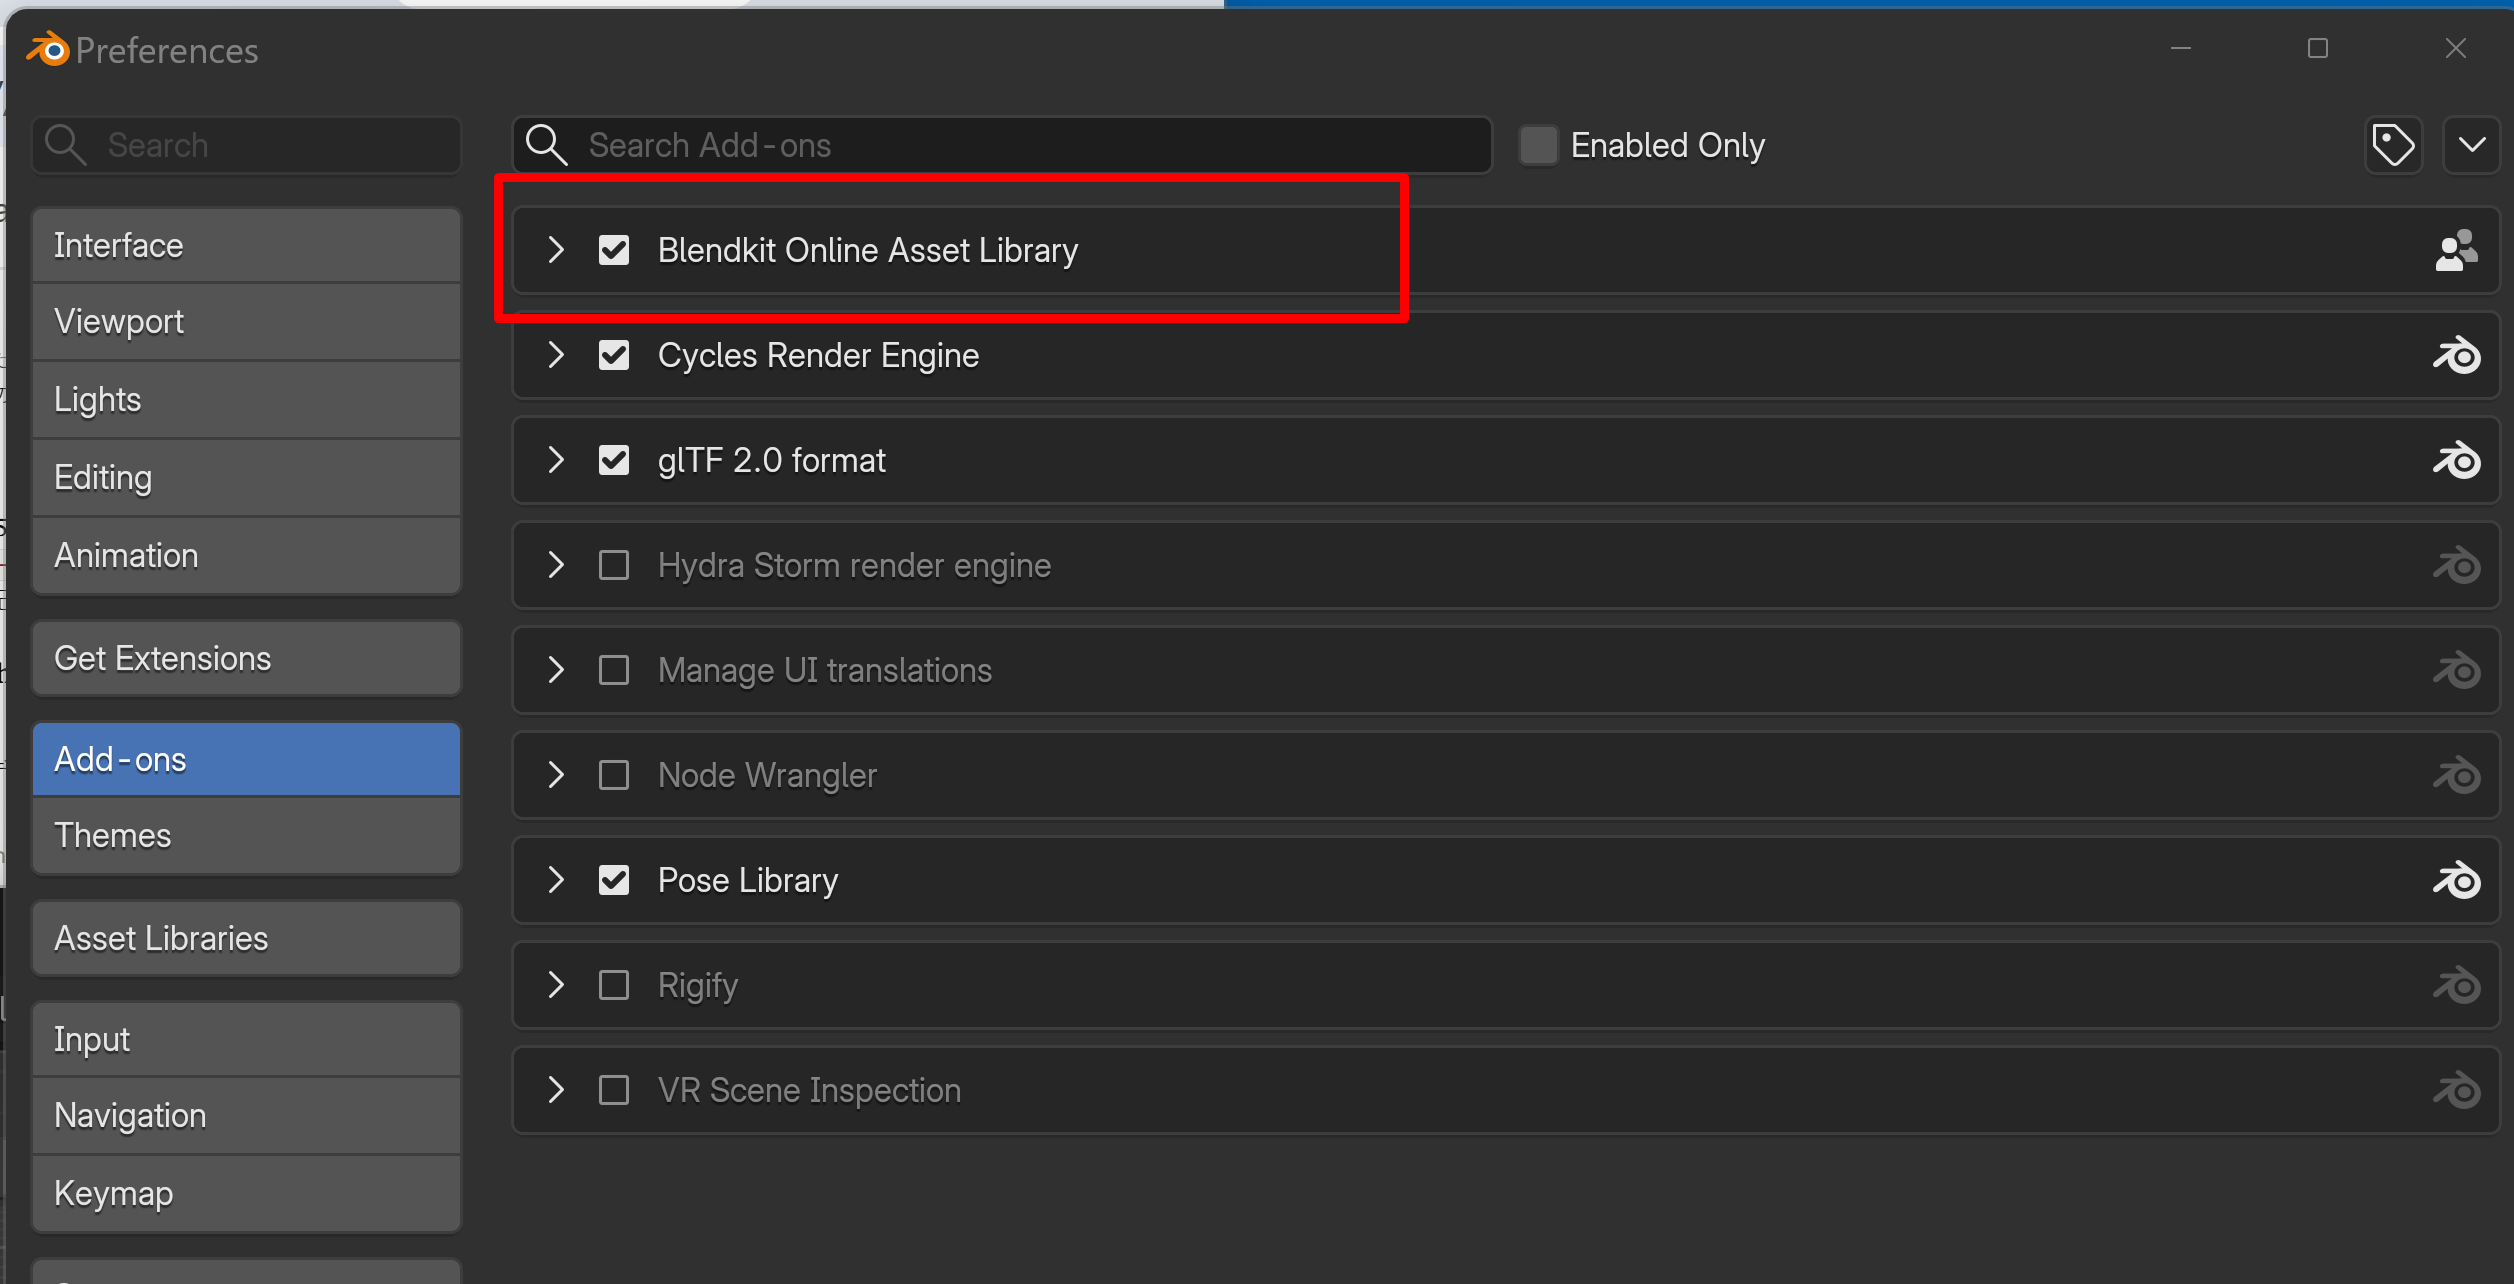Open the Input preferences section
This screenshot has width=2514, height=1284.
coord(246,1039)
